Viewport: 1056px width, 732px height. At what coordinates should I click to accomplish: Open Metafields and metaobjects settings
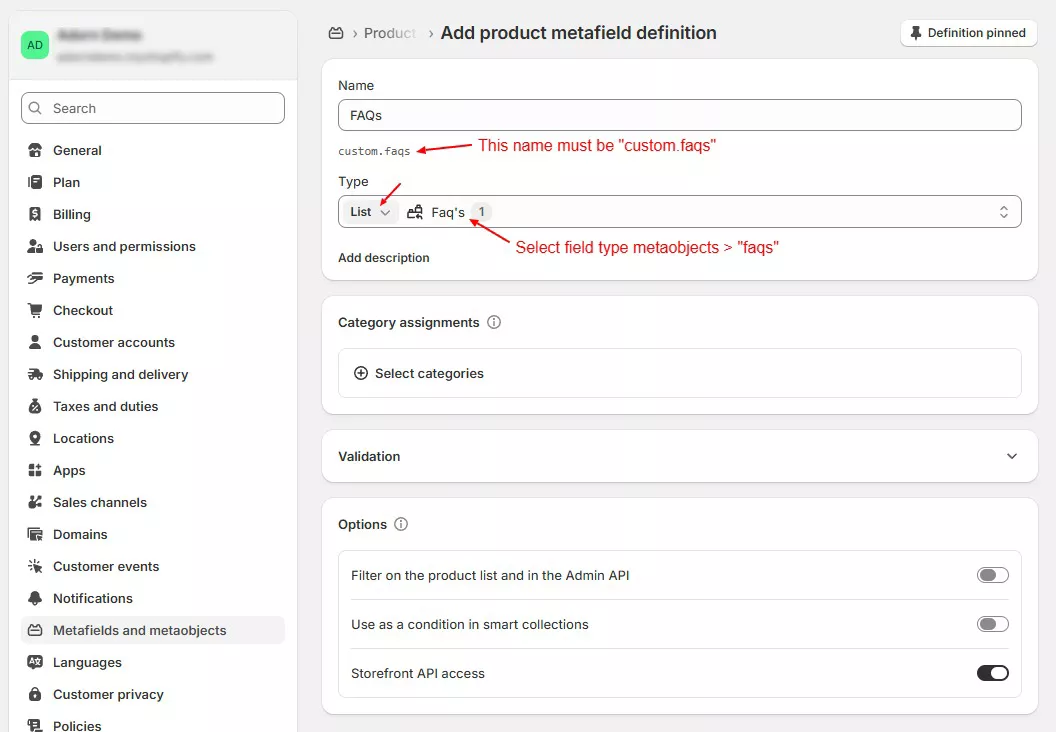pyautogui.click(x=140, y=630)
